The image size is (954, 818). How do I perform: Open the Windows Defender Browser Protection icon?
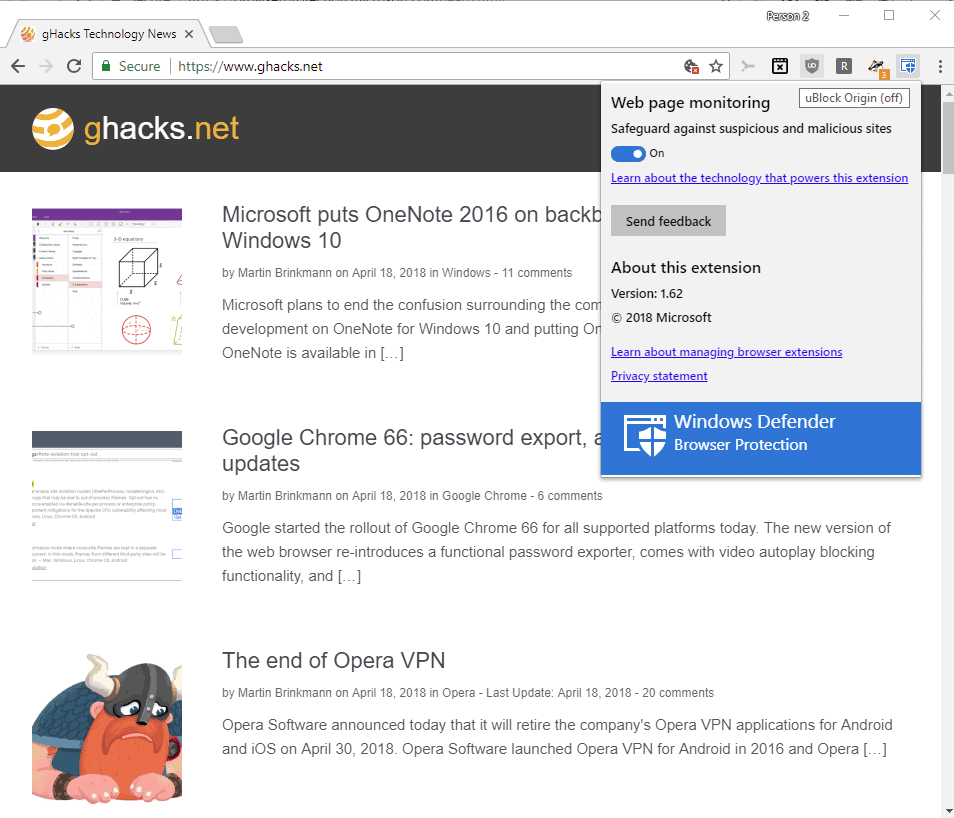(908, 65)
